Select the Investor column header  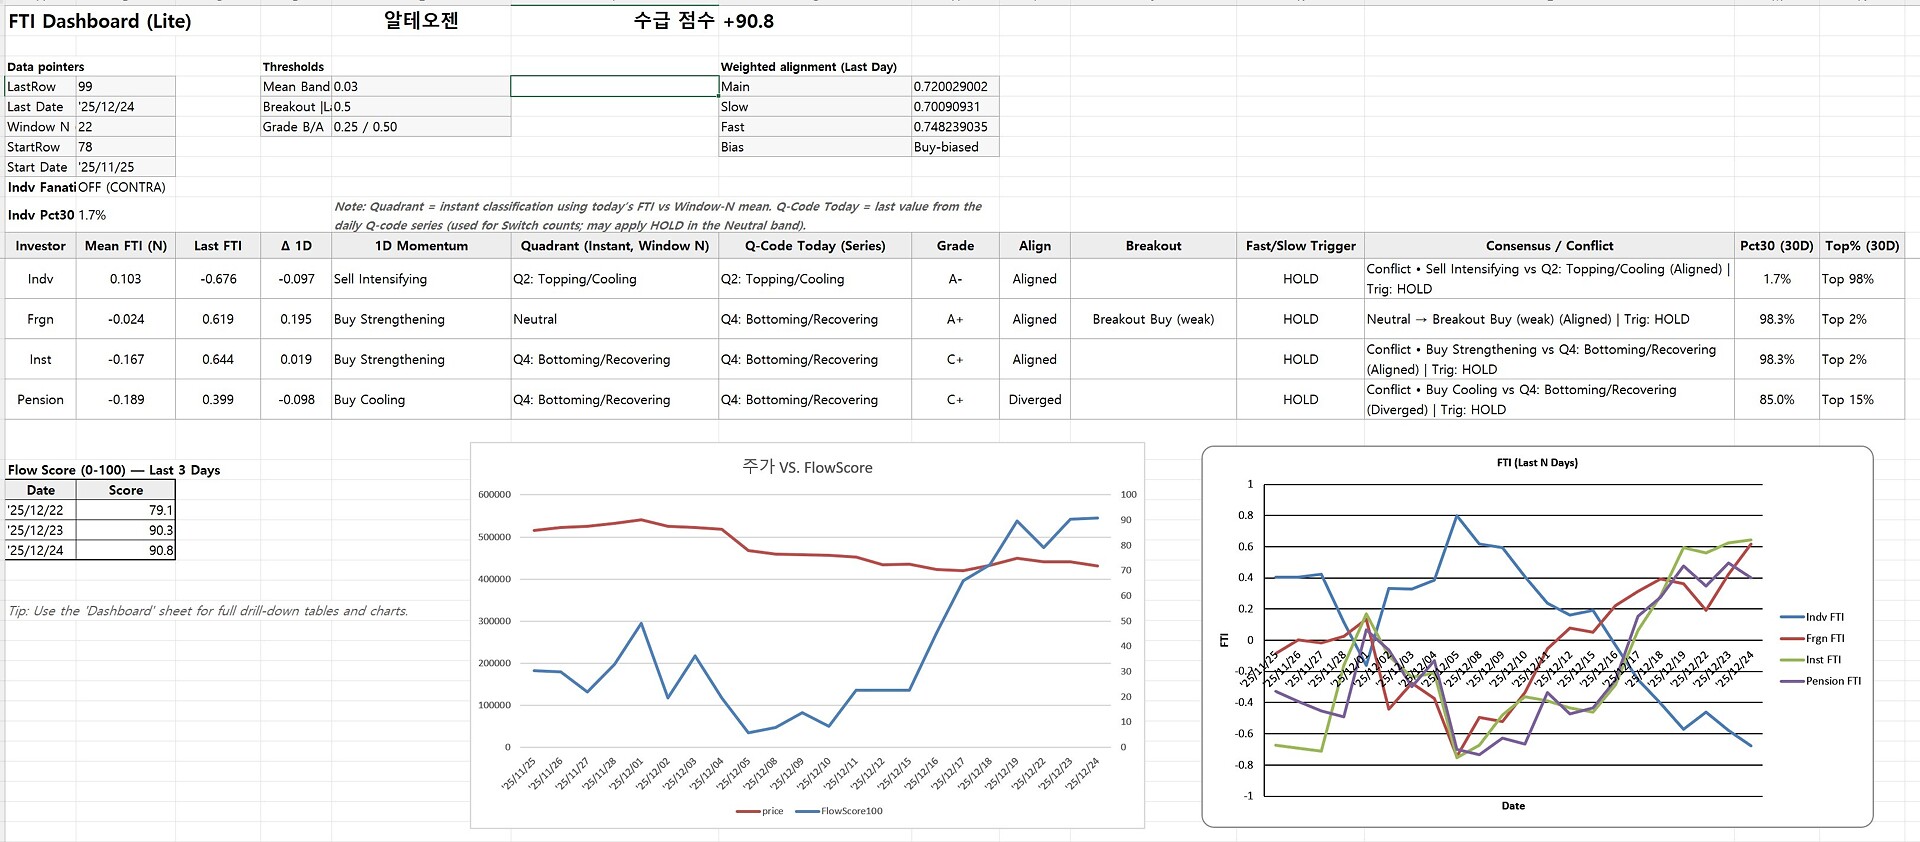[x=41, y=246]
